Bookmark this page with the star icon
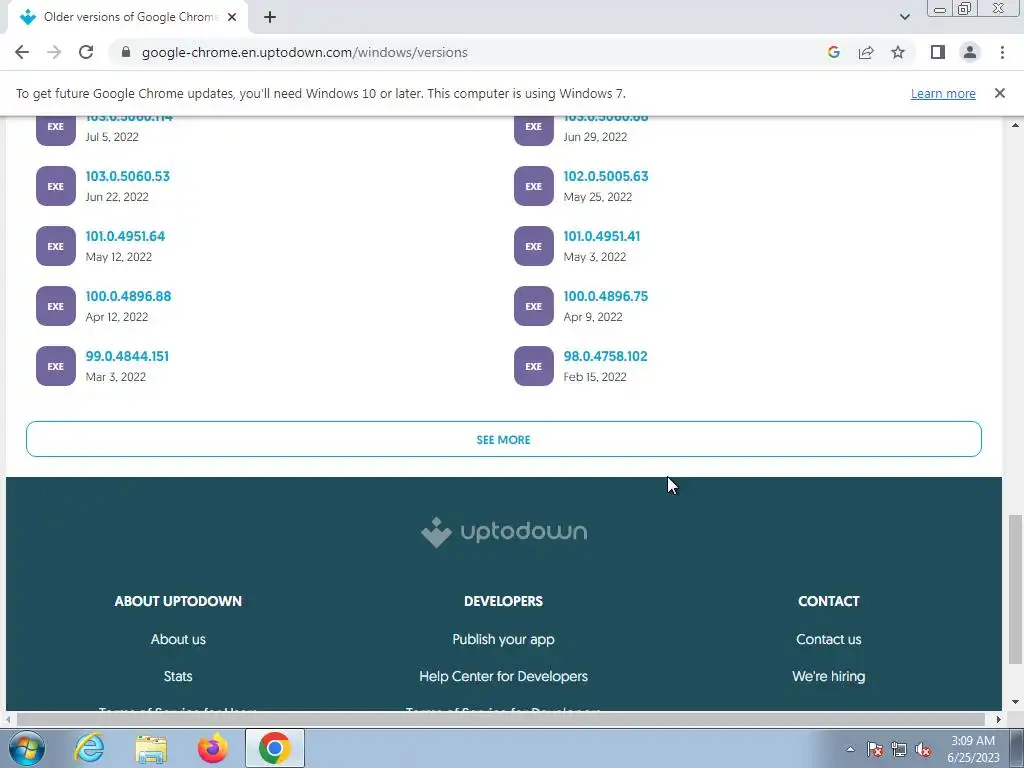 pos(898,52)
